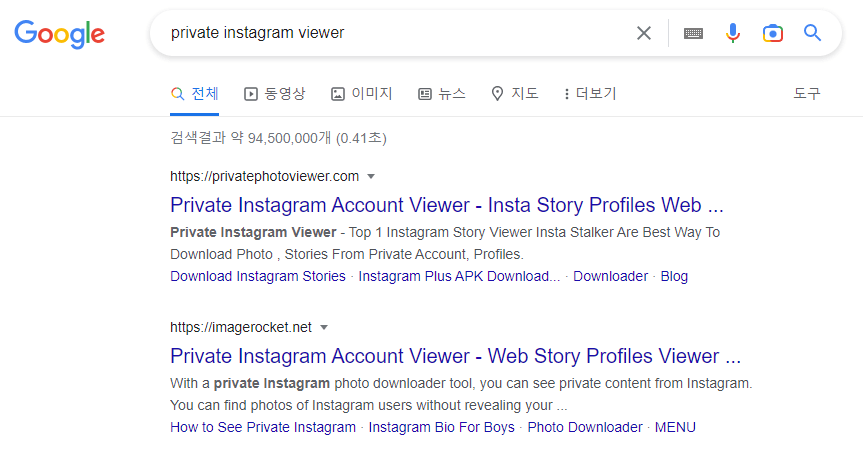Open search by image camera icon

tap(773, 33)
